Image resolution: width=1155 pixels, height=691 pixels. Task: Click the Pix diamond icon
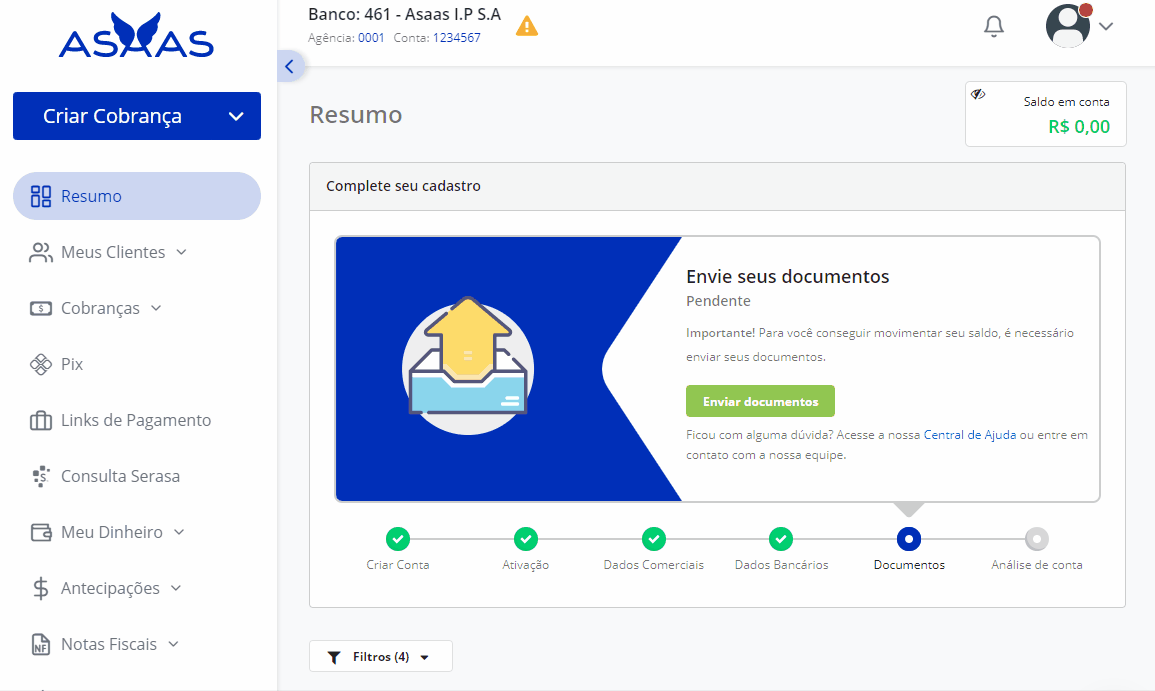tap(41, 364)
